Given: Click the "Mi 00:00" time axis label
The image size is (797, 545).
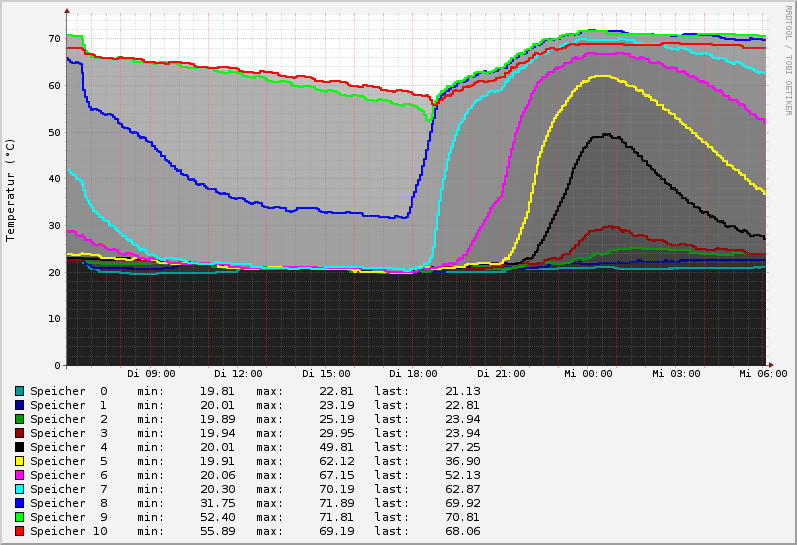Looking at the screenshot, I should pos(588,374).
